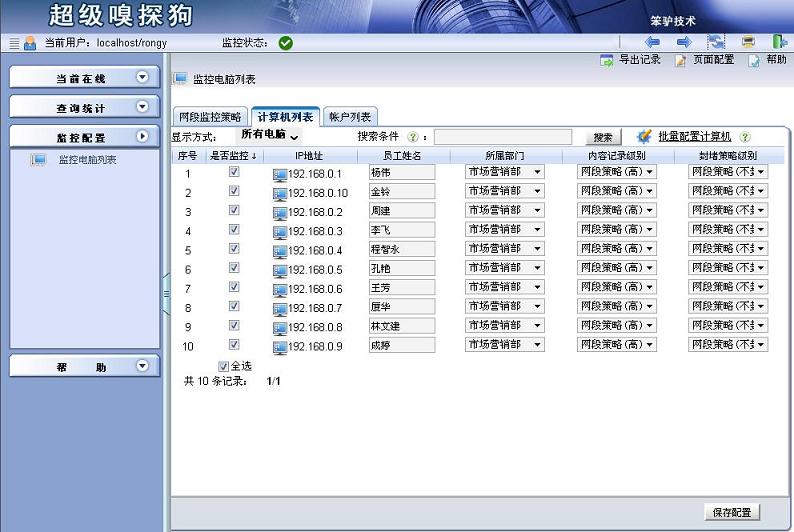Click the refresh icon in the top toolbar
Viewport: 794px width, 532px height.
(x=716, y=42)
